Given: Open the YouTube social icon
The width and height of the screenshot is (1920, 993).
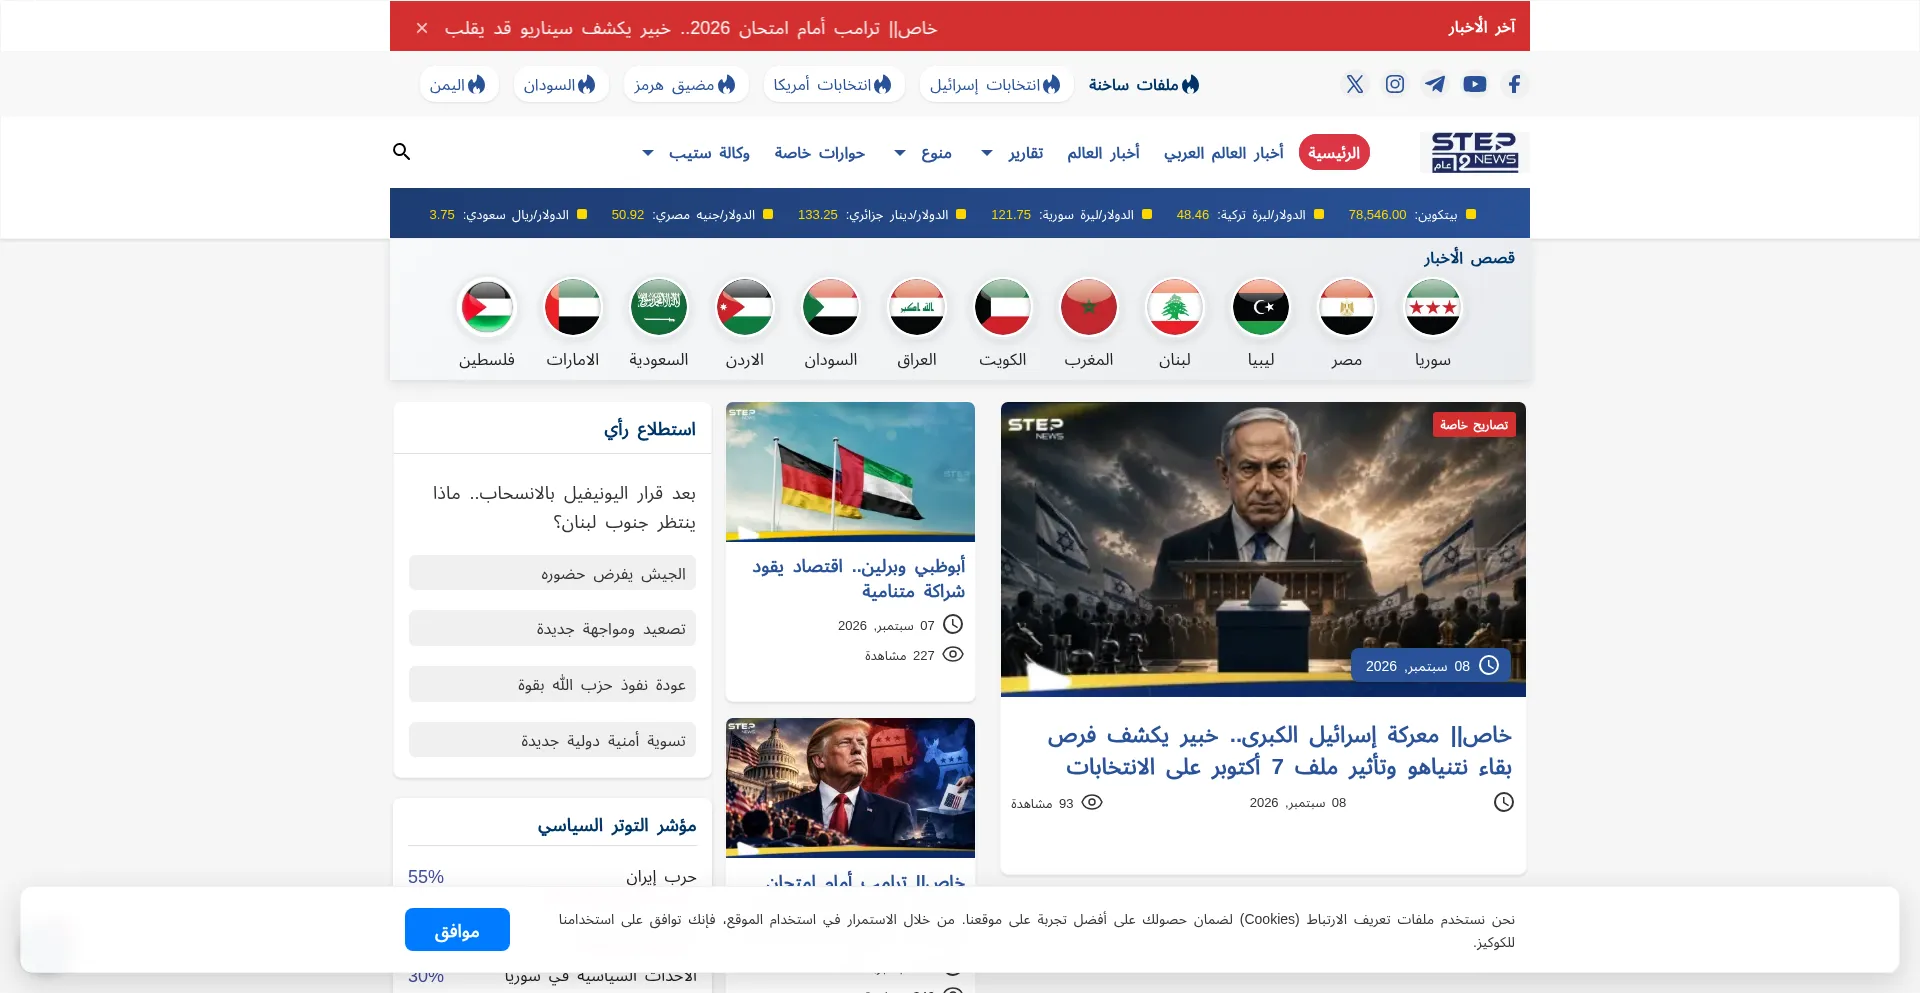Looking at the screenshot, I should pos(1474,84).
